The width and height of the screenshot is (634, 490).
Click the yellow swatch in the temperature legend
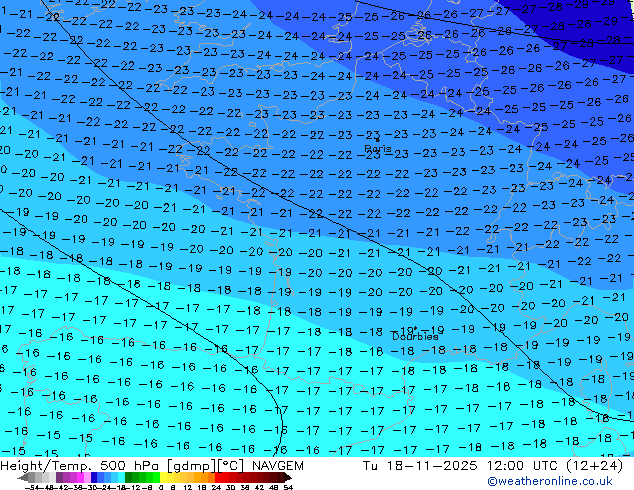(163, 477)
